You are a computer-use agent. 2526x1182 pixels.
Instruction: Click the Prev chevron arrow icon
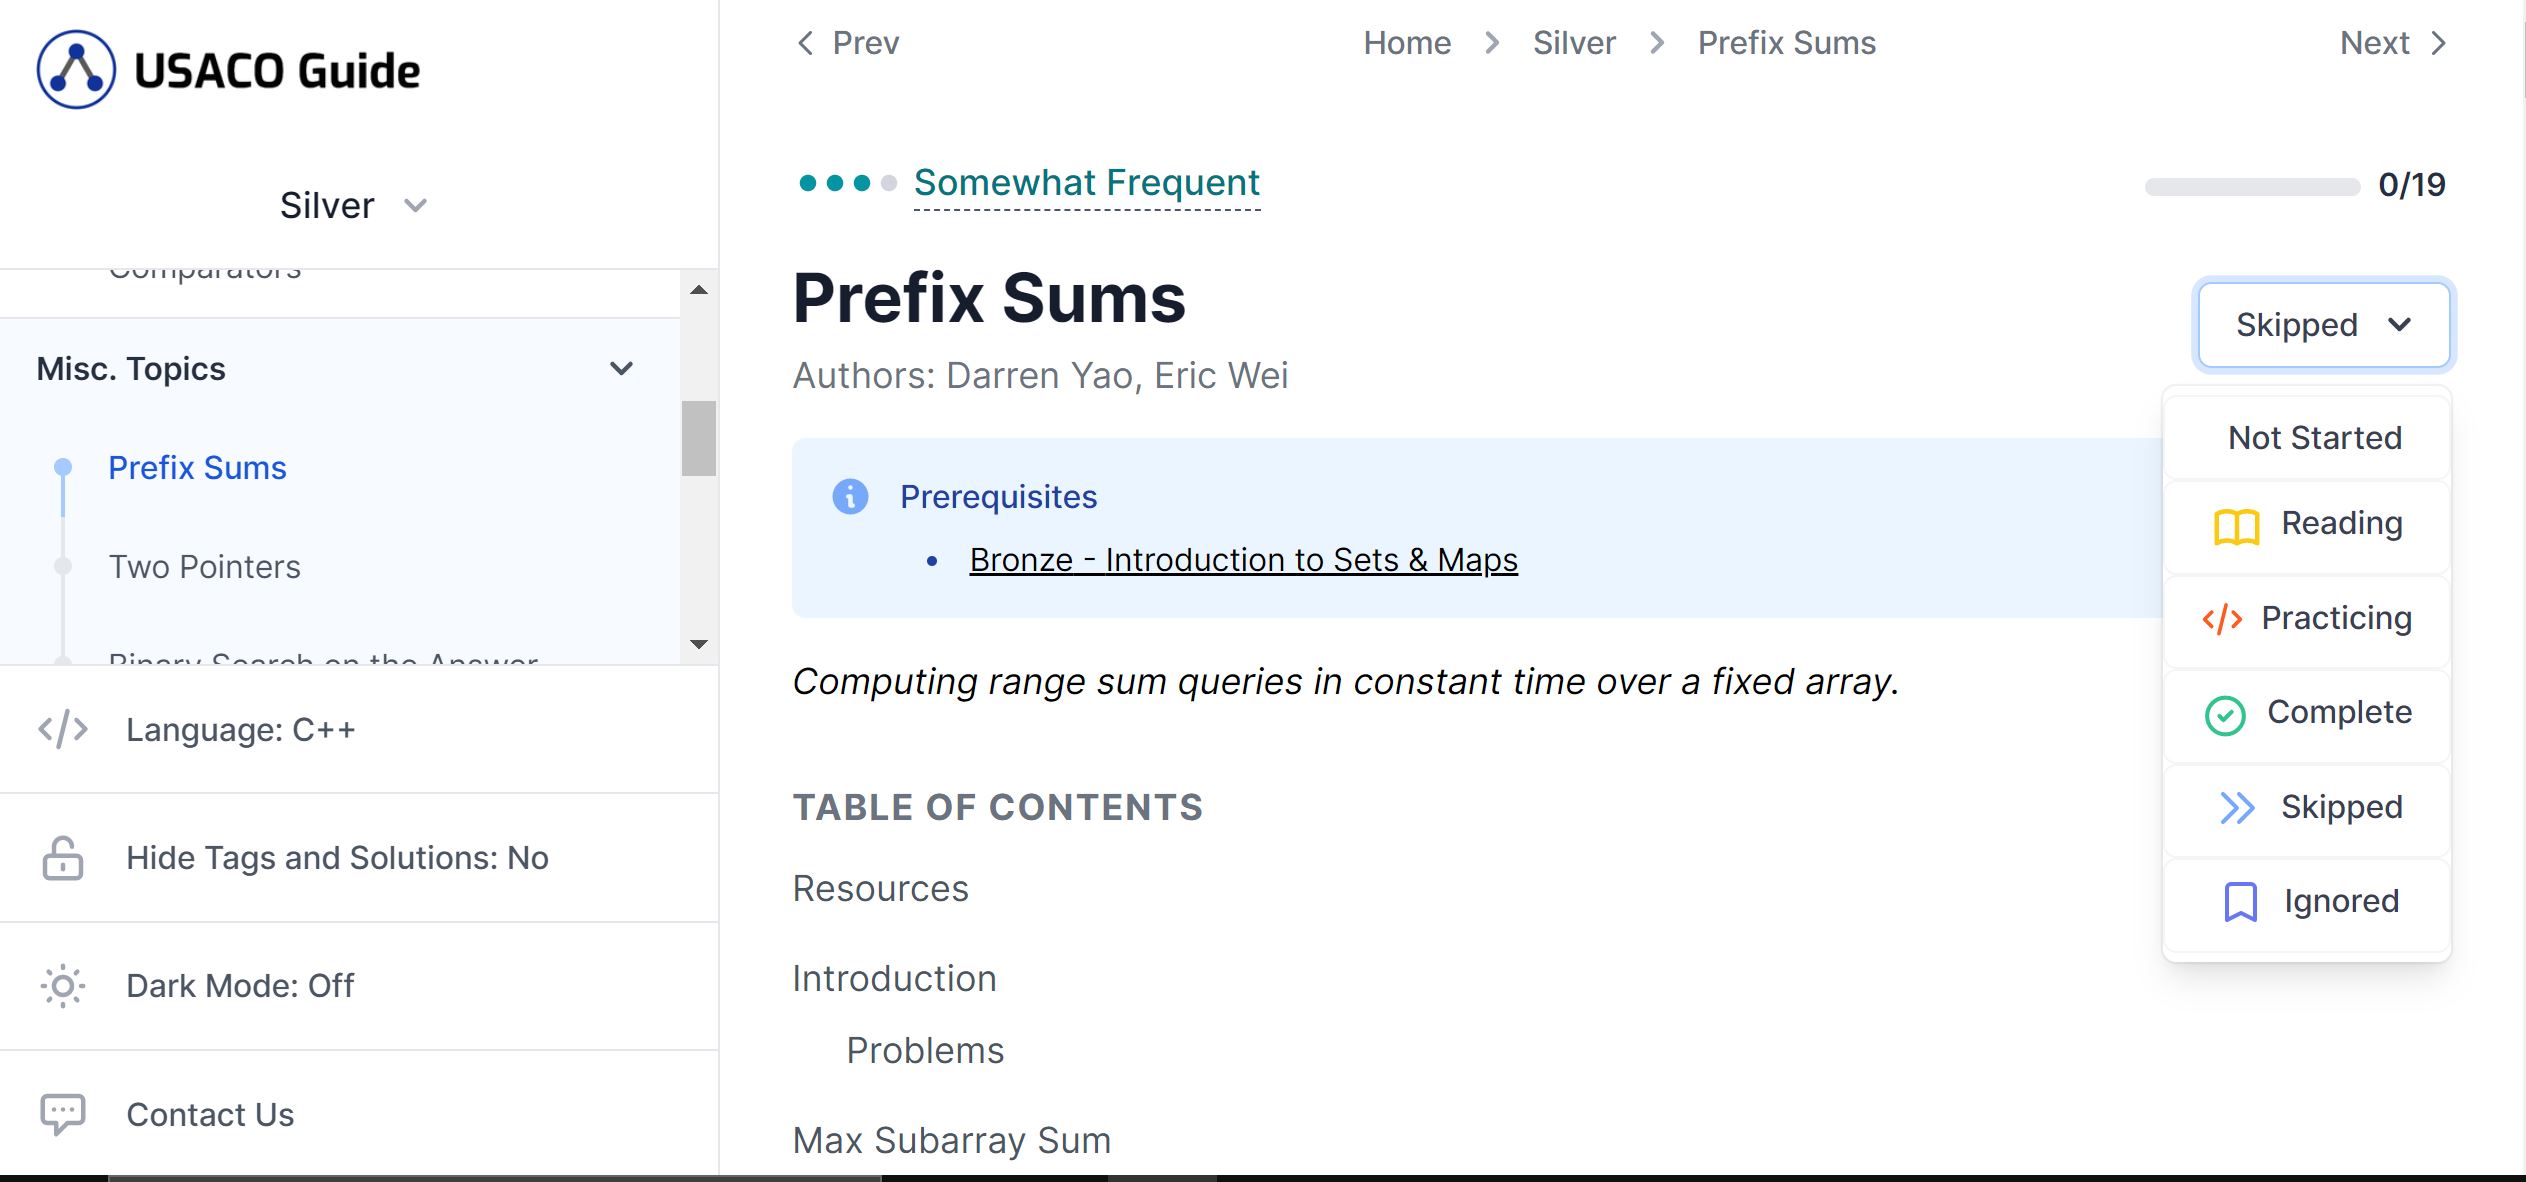pos(806,43)
